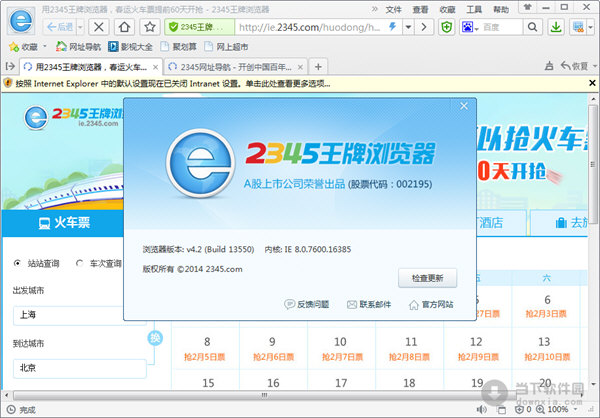The image size is (600, 418).
Task: Open the 影视大全 bookmark
Action: 130,47
